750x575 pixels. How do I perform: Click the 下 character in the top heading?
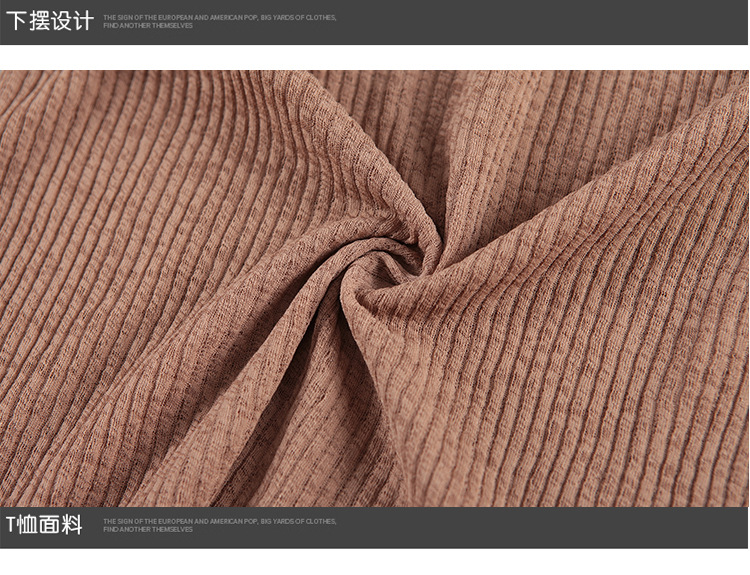click(x=16, y=21)
